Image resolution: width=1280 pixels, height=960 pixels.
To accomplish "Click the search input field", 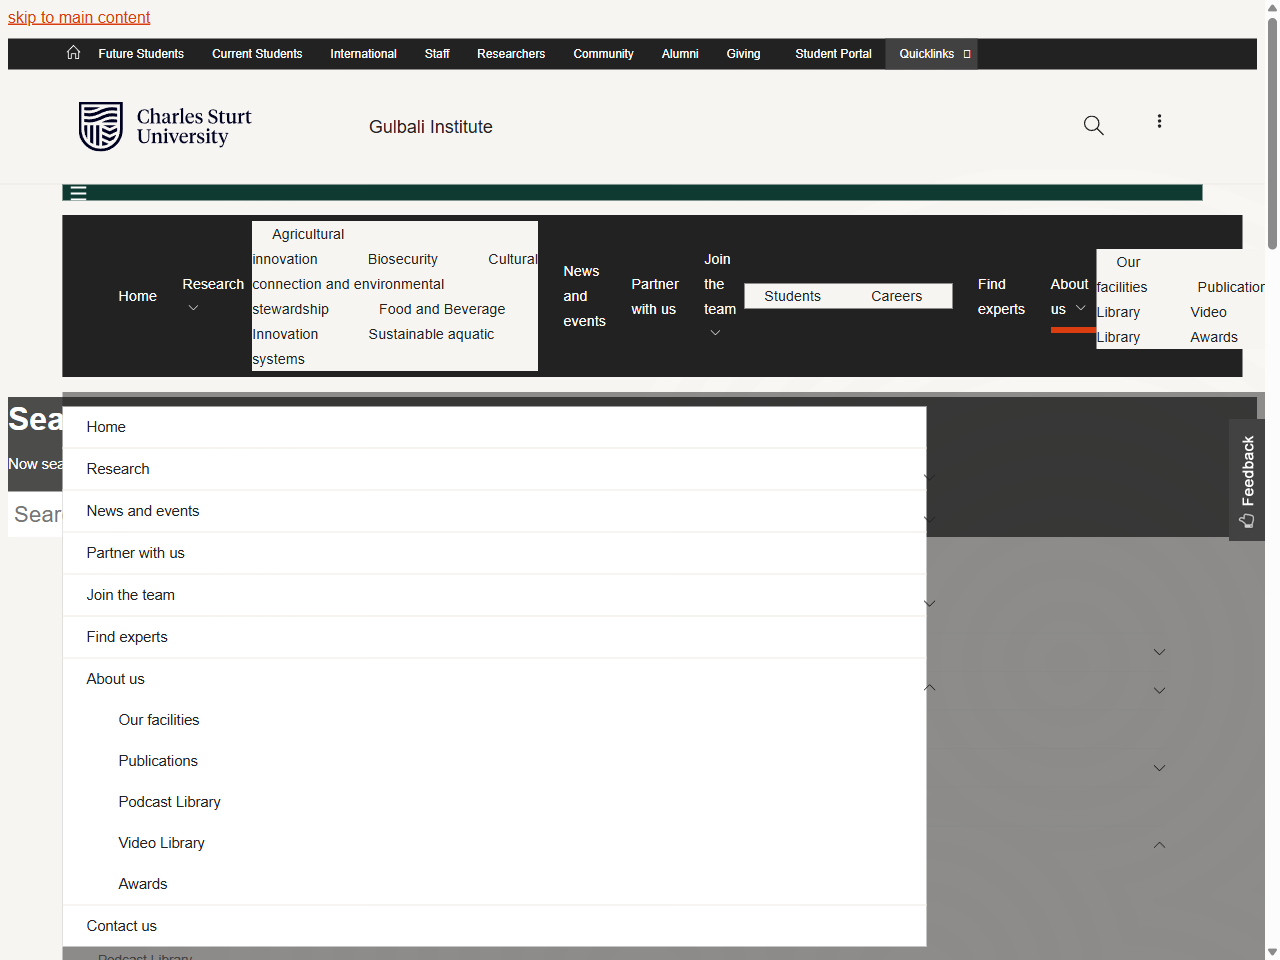I will (x=36, y=515).
